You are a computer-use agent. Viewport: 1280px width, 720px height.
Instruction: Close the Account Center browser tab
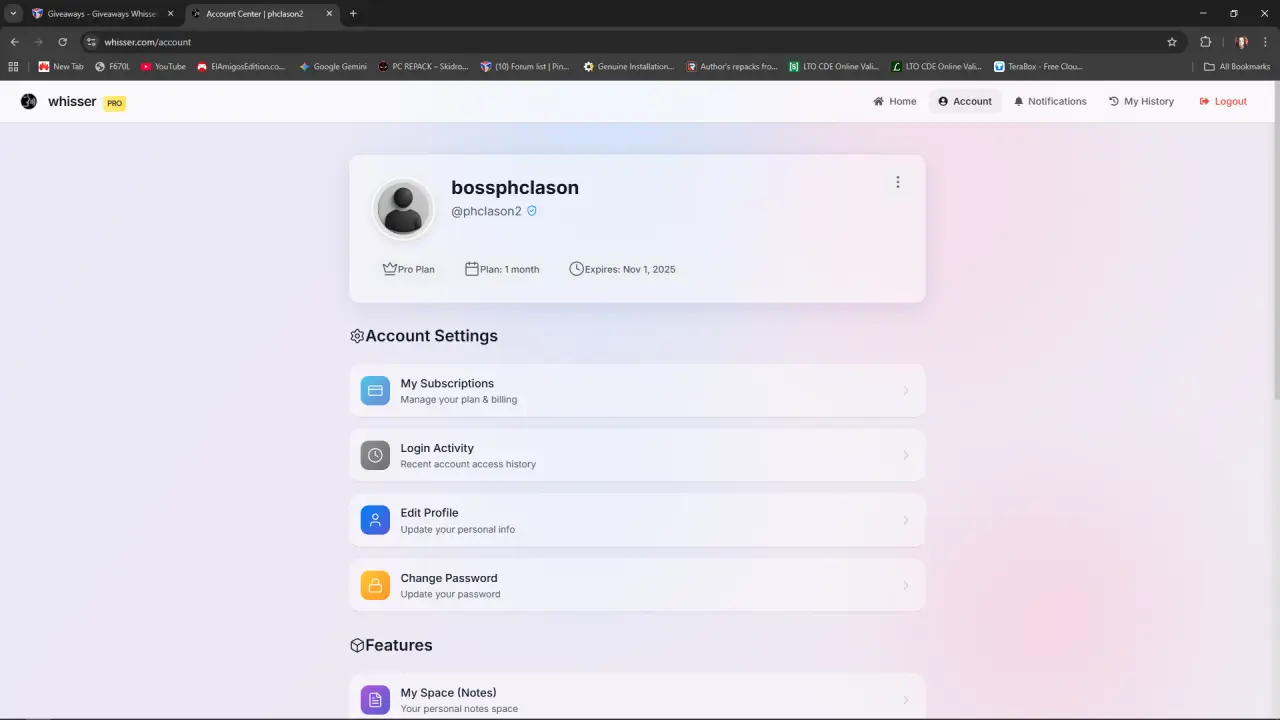(329, 14)
